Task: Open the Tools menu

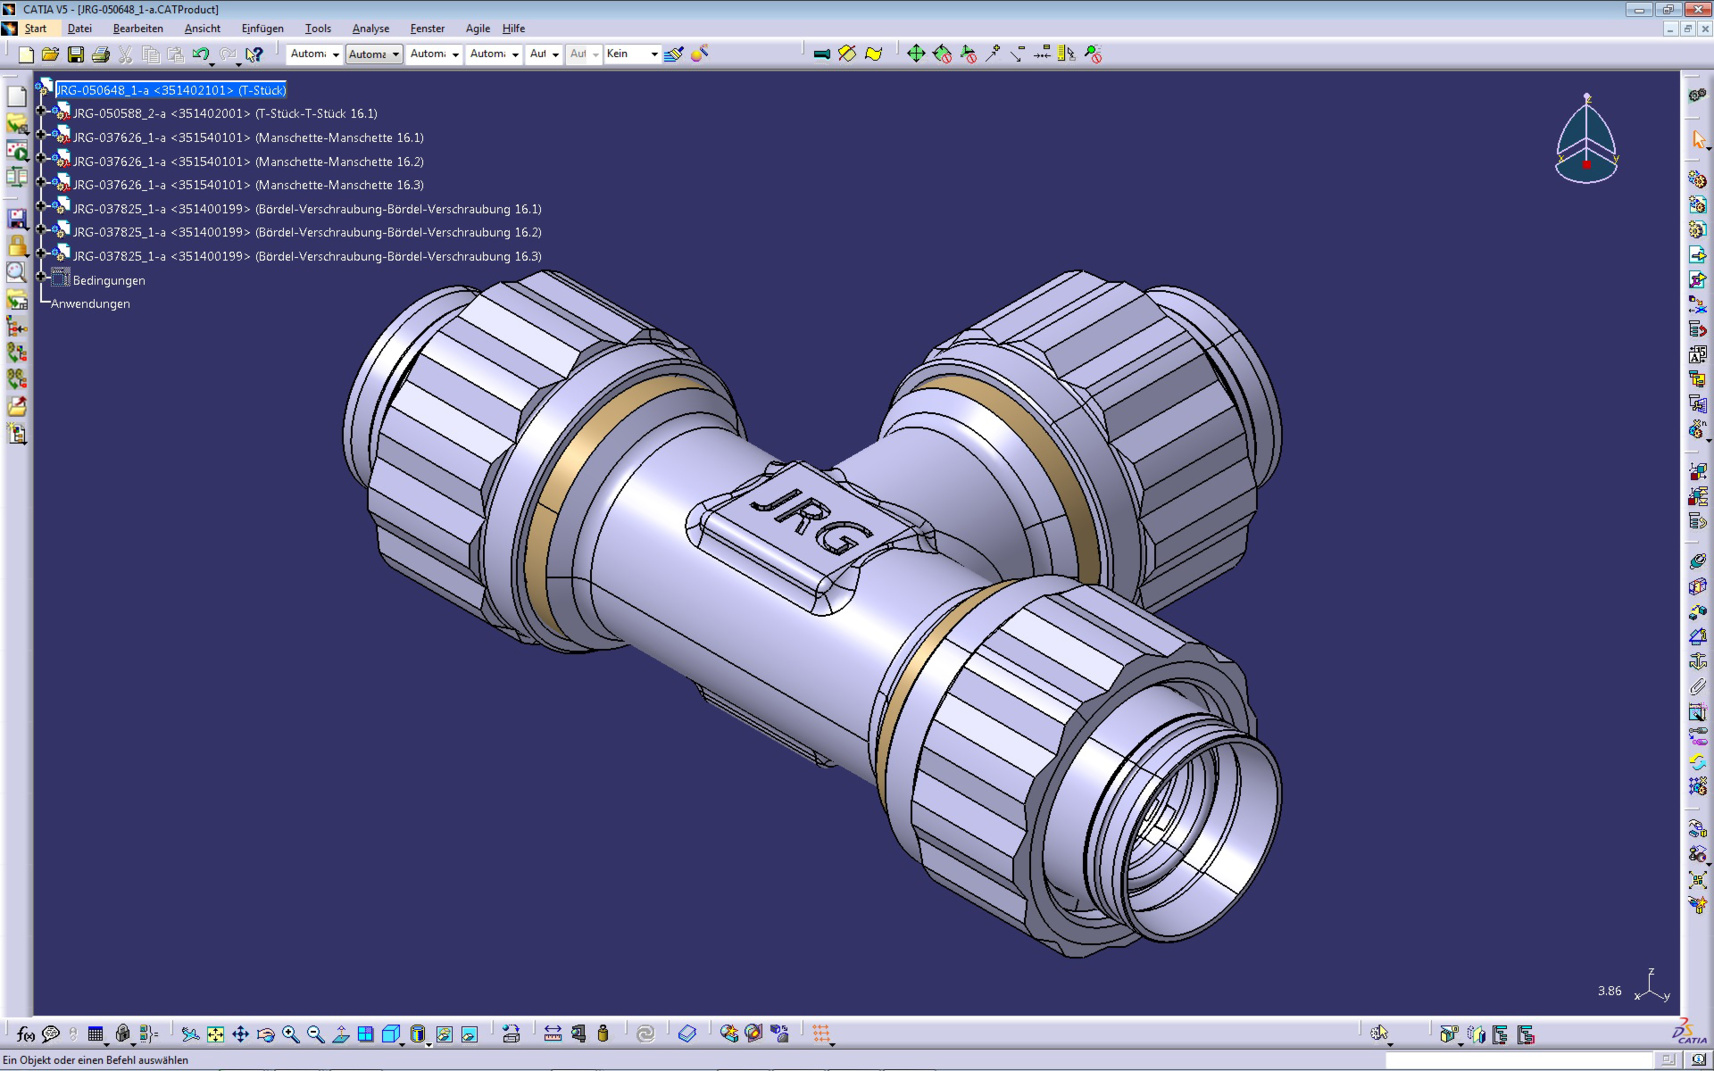Action: pos(317,28)
